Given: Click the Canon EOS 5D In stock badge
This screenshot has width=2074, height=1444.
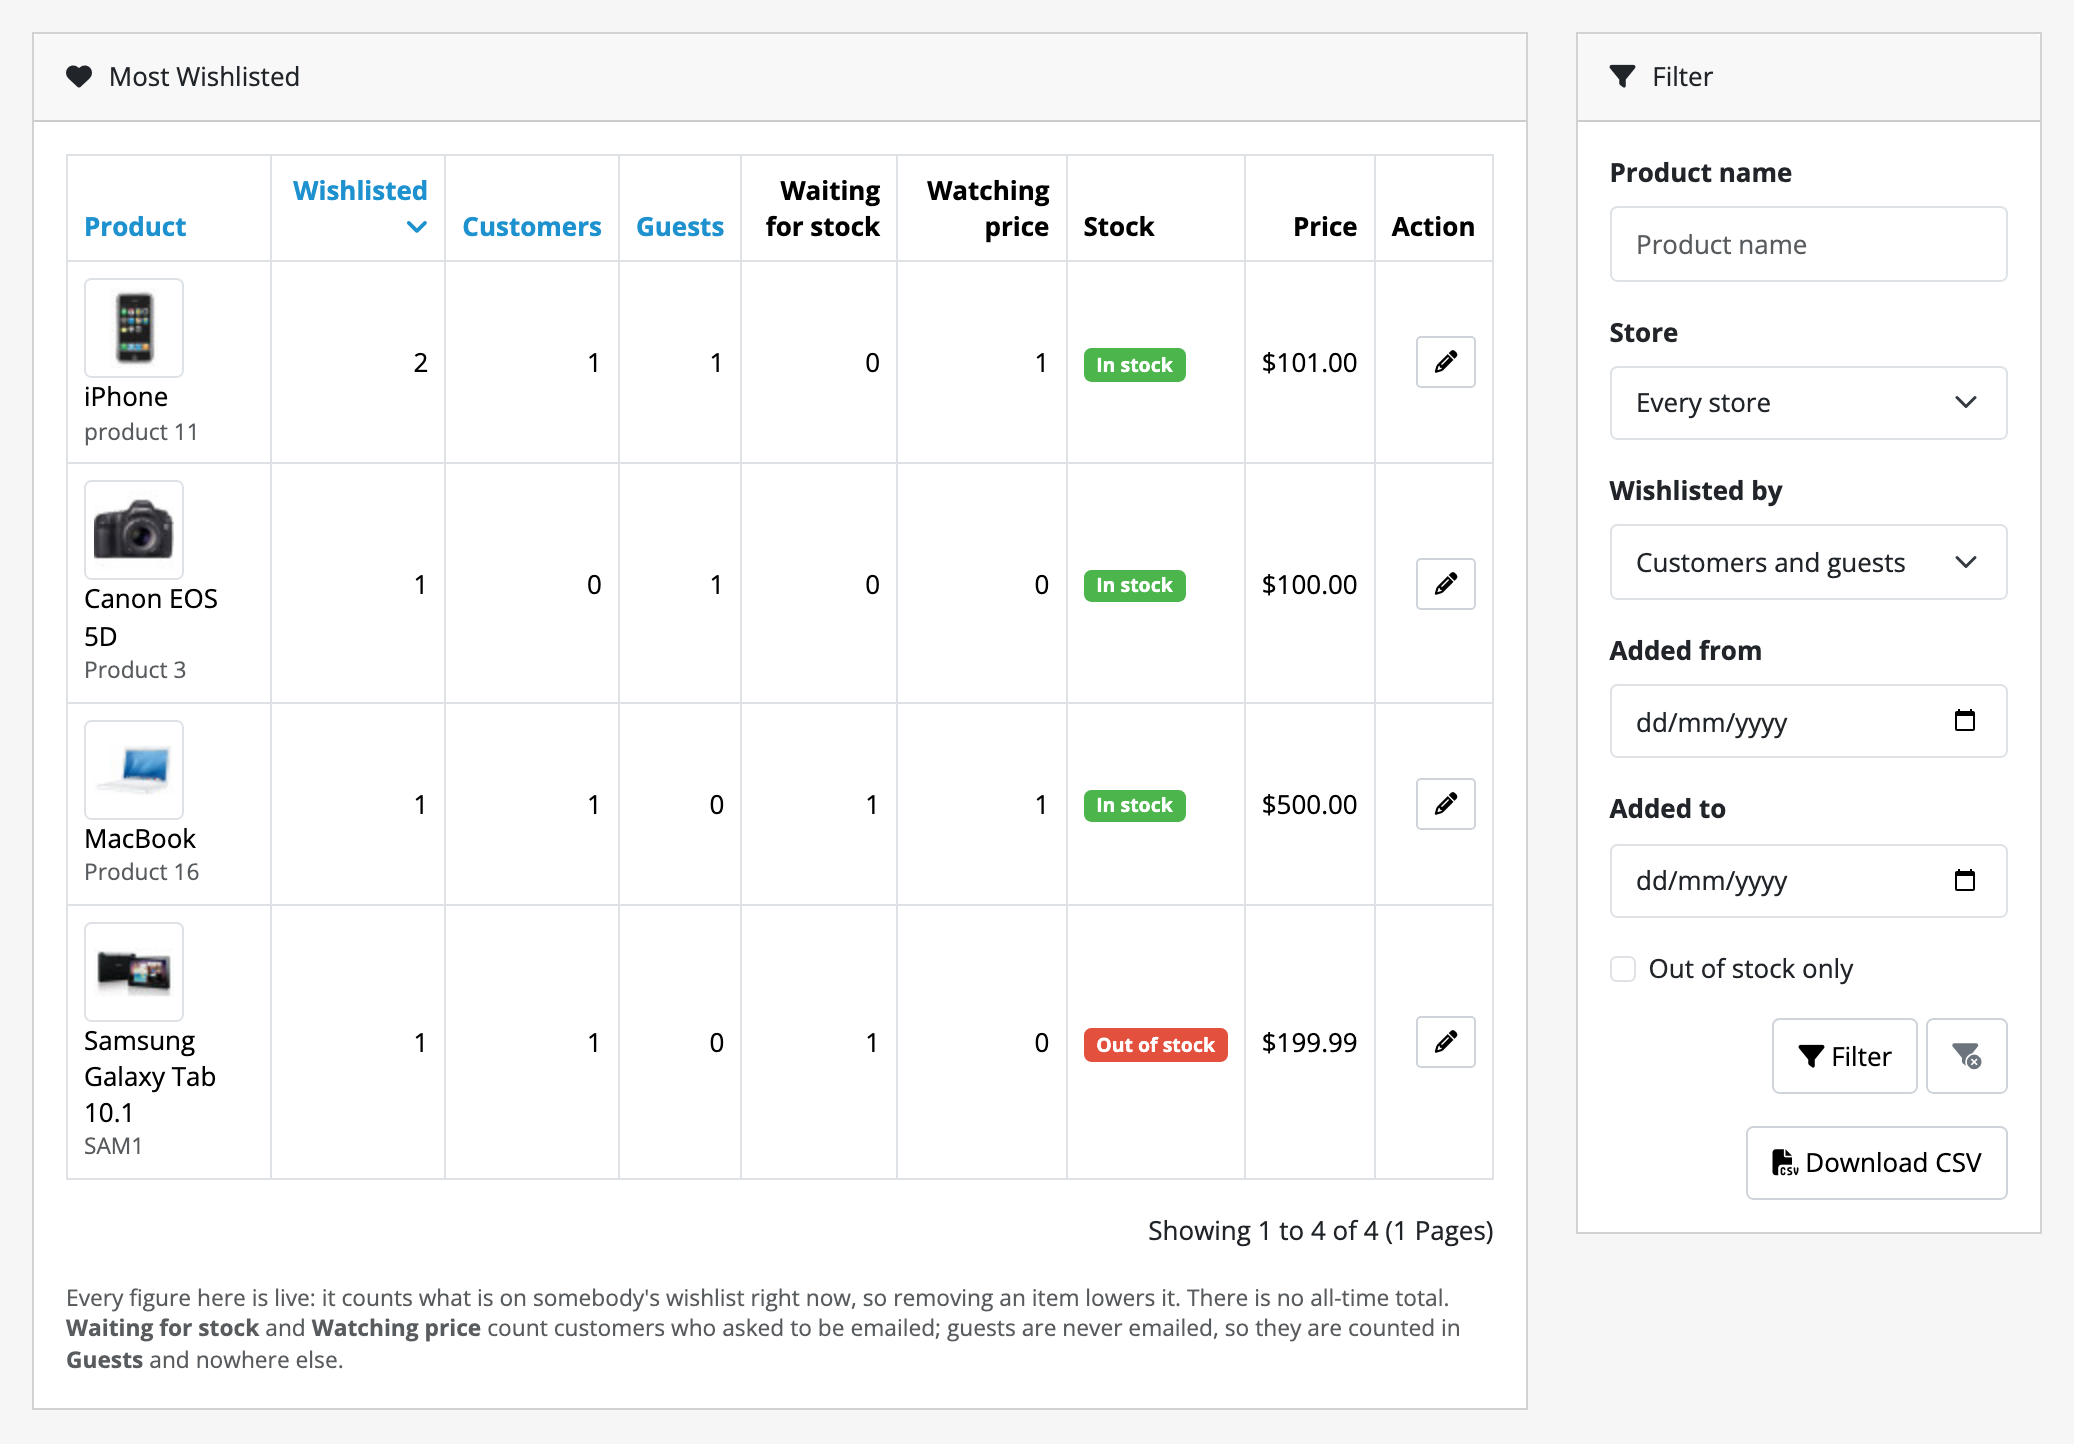Looking at the screenshot, I should tap(1134, 585).
